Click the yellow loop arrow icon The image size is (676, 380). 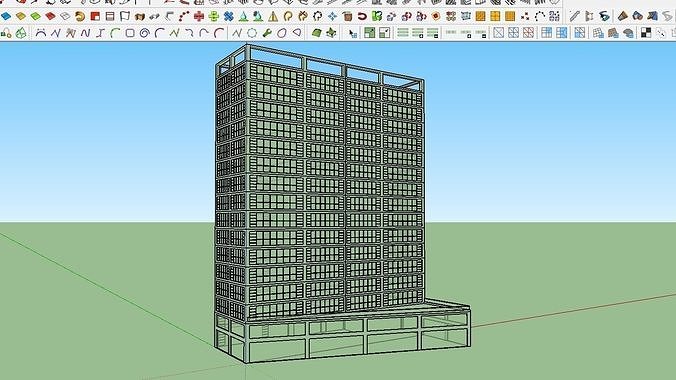tap(288, 16)
